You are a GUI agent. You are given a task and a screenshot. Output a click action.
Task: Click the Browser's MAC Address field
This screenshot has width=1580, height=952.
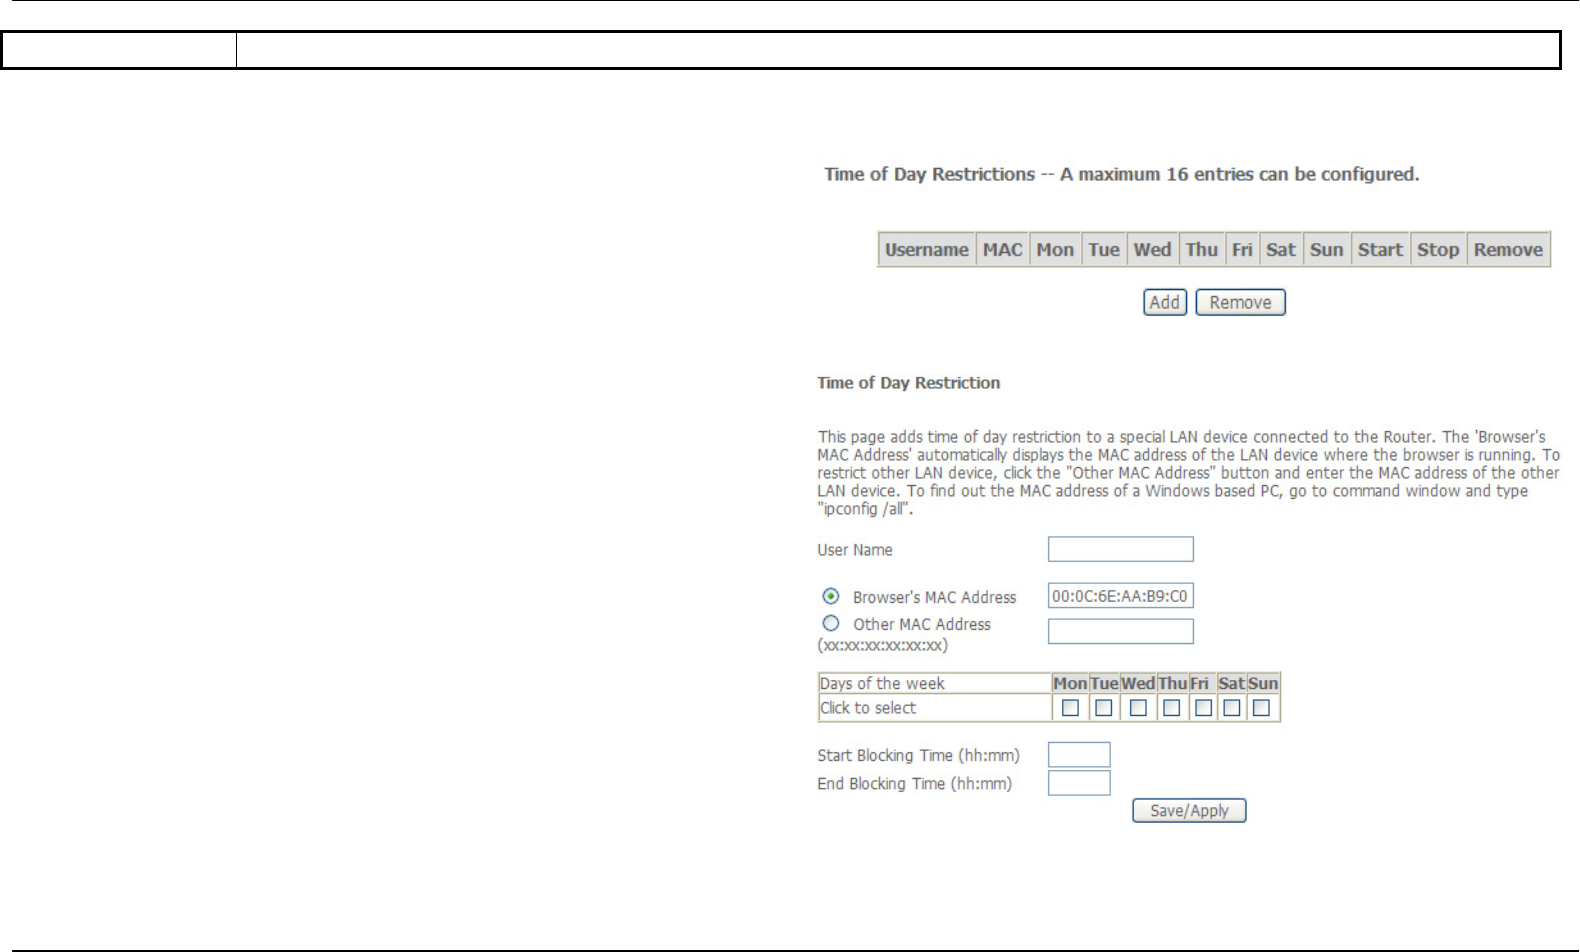1120,596
